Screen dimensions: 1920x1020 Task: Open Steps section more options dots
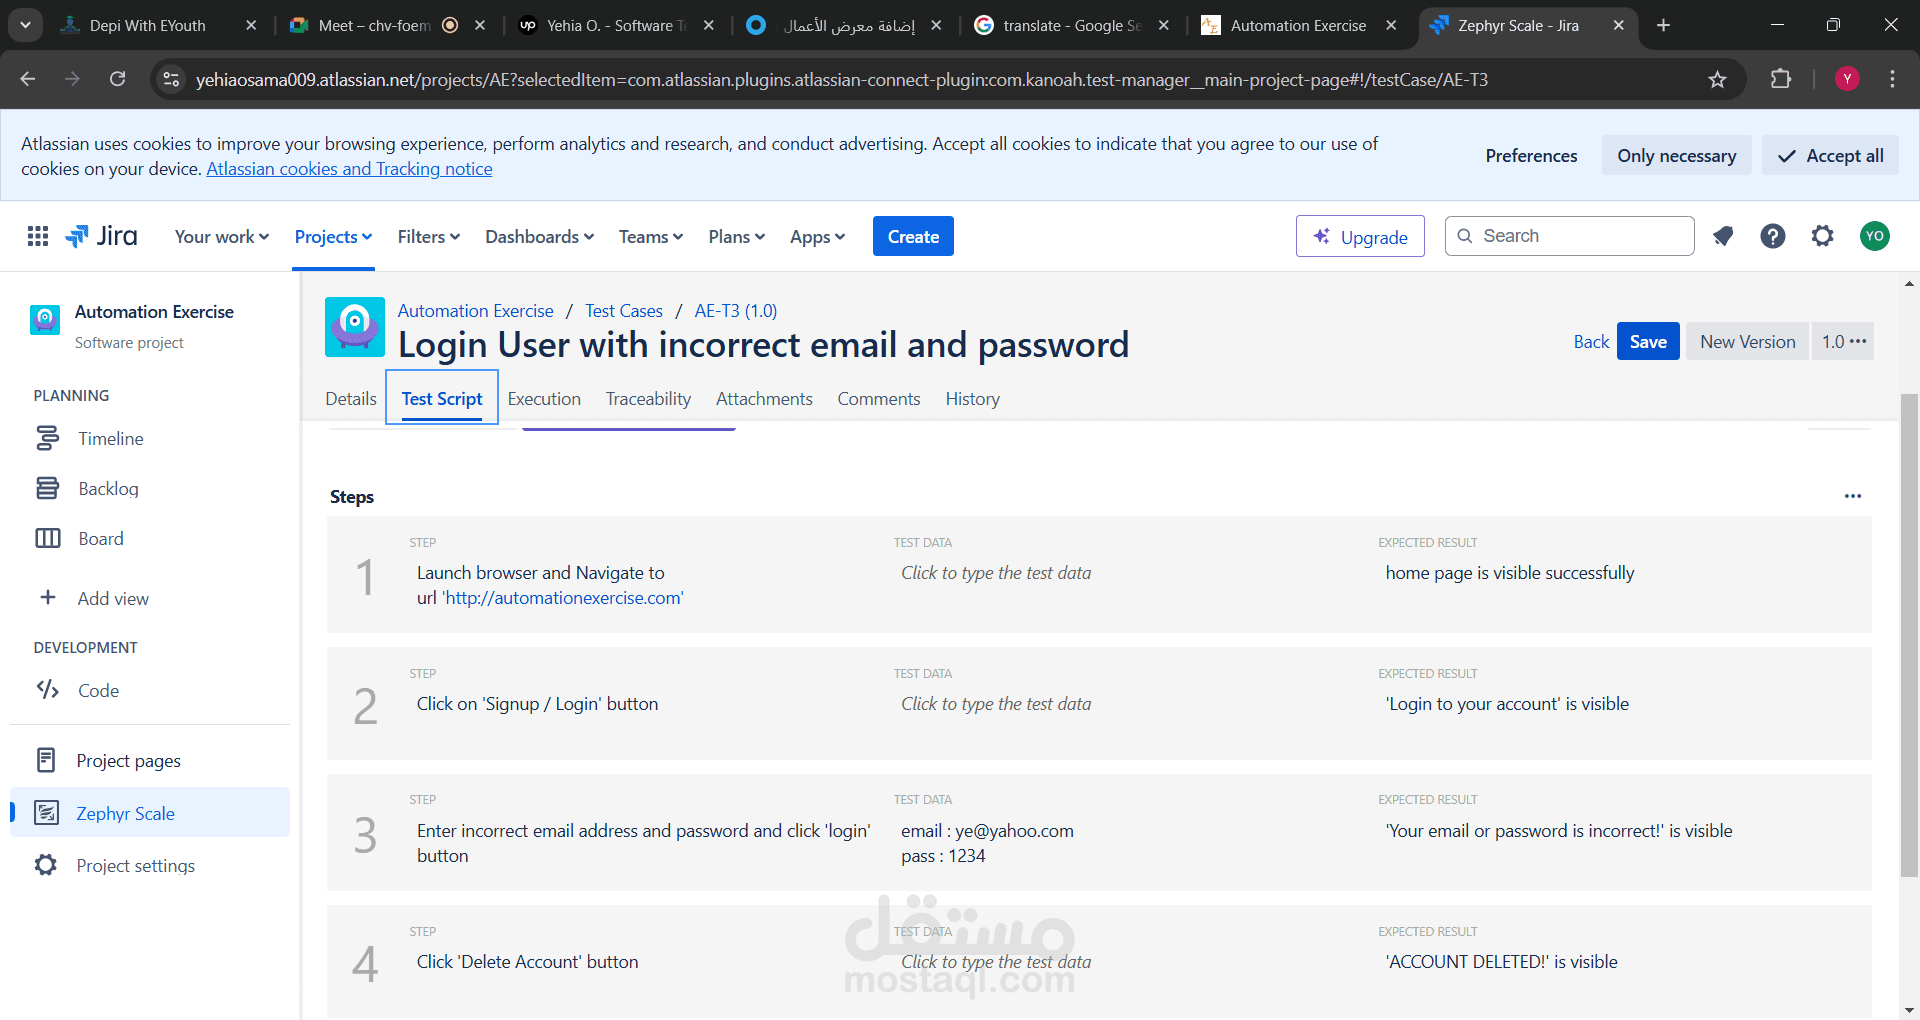point(1853,496)
